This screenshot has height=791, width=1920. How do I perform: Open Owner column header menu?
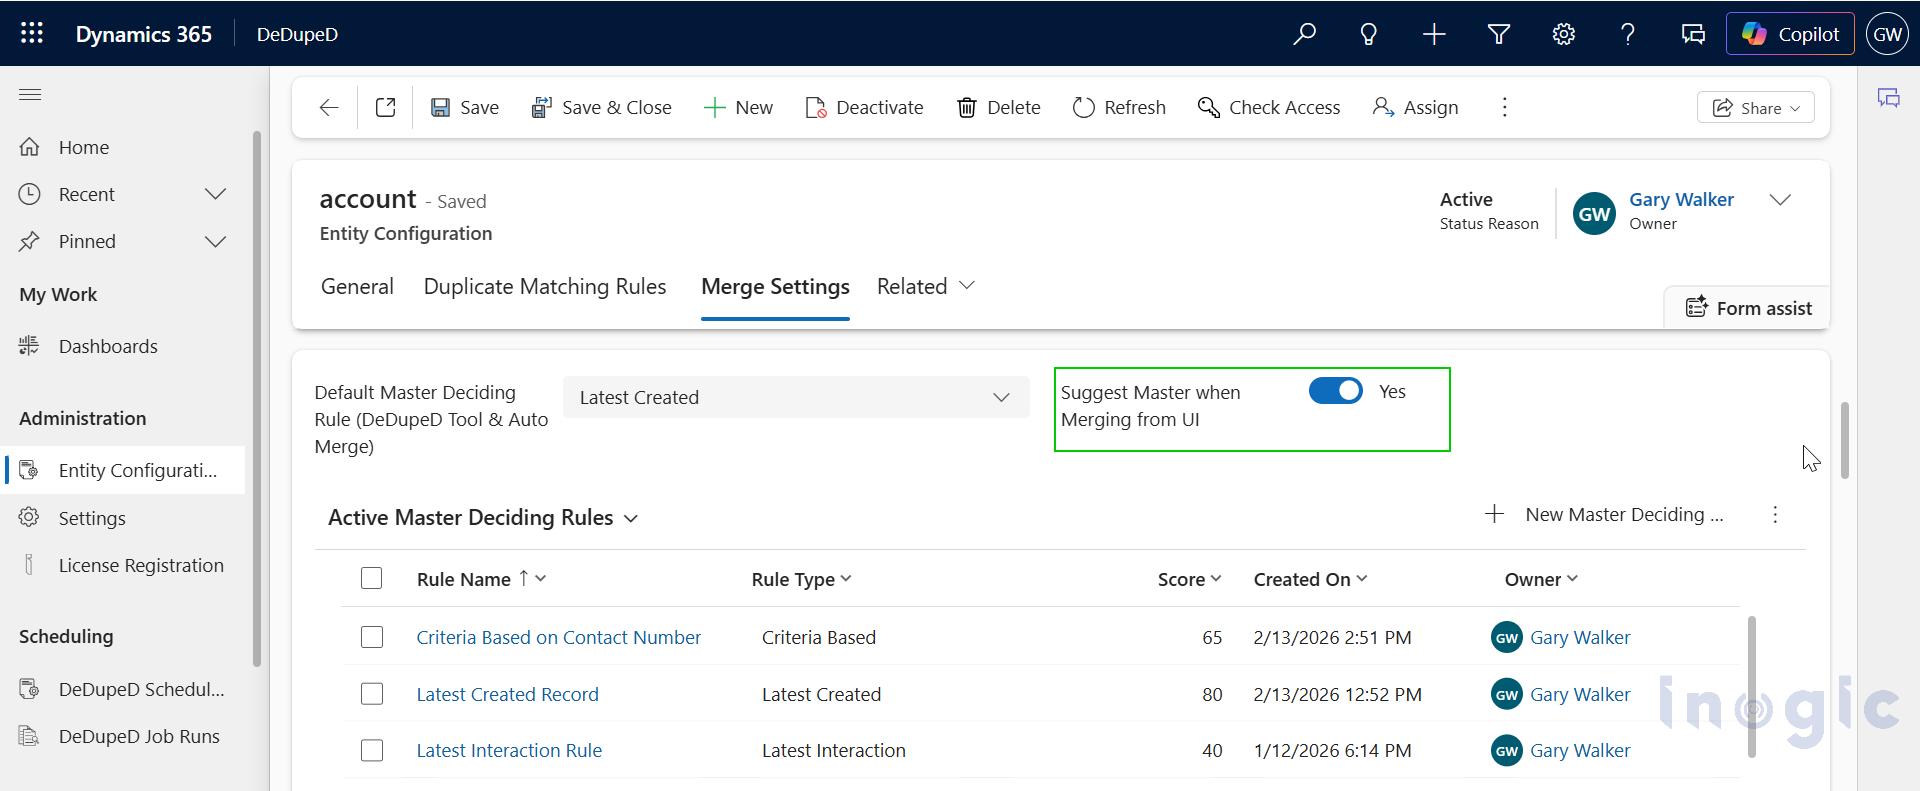(x=1541, y=579)
